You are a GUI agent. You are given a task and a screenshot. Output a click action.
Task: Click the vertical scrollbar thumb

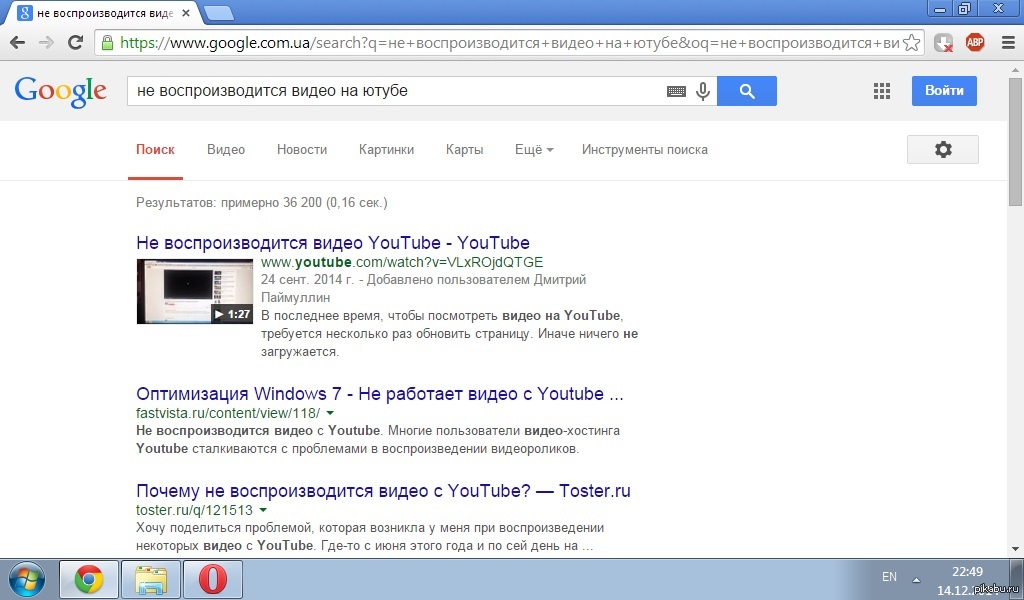(1016, 141)
